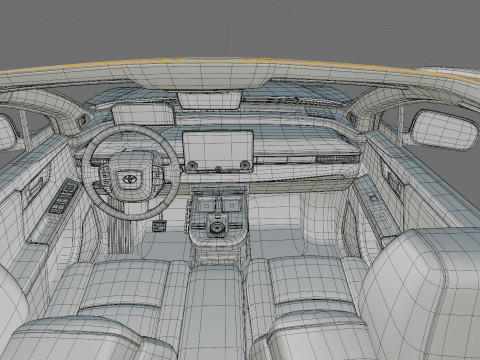480x360 pixels.
Task: Select the left cup holder on the console
Action: pos(206,204)
